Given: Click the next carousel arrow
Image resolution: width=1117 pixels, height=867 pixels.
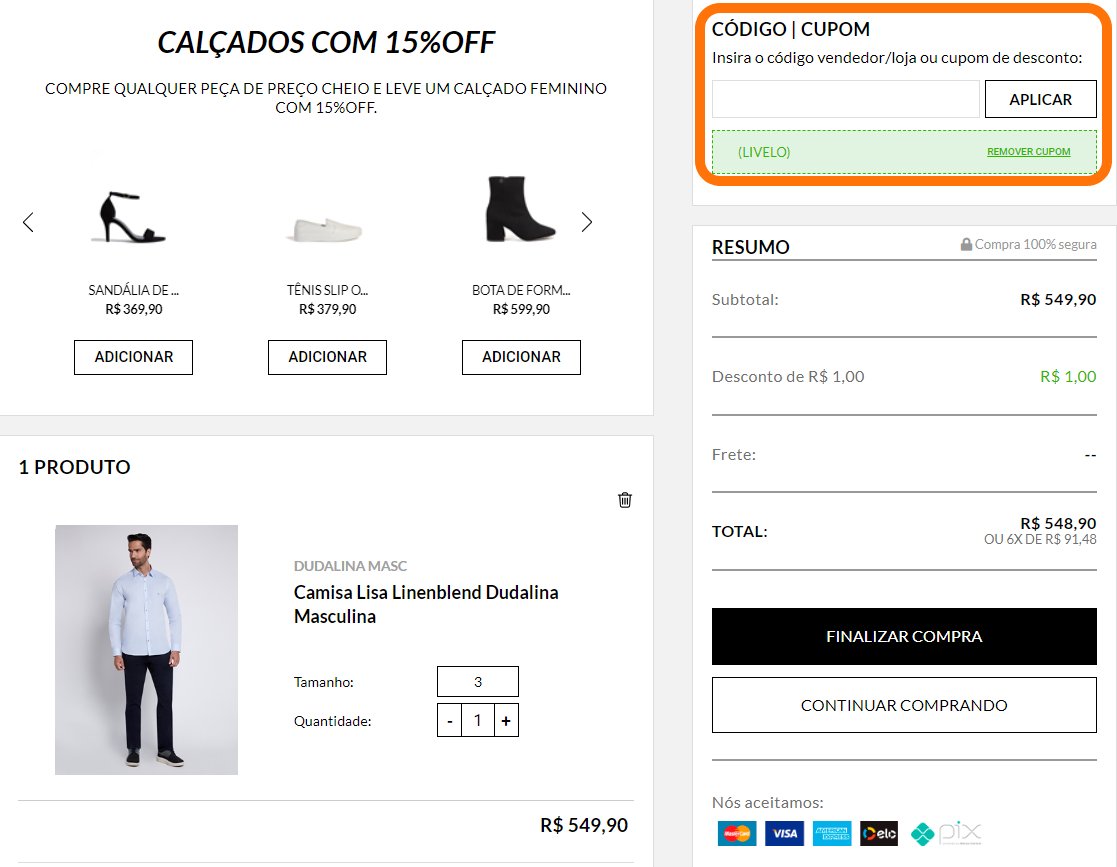Looking at the screenshot, I should coord(587,222).
